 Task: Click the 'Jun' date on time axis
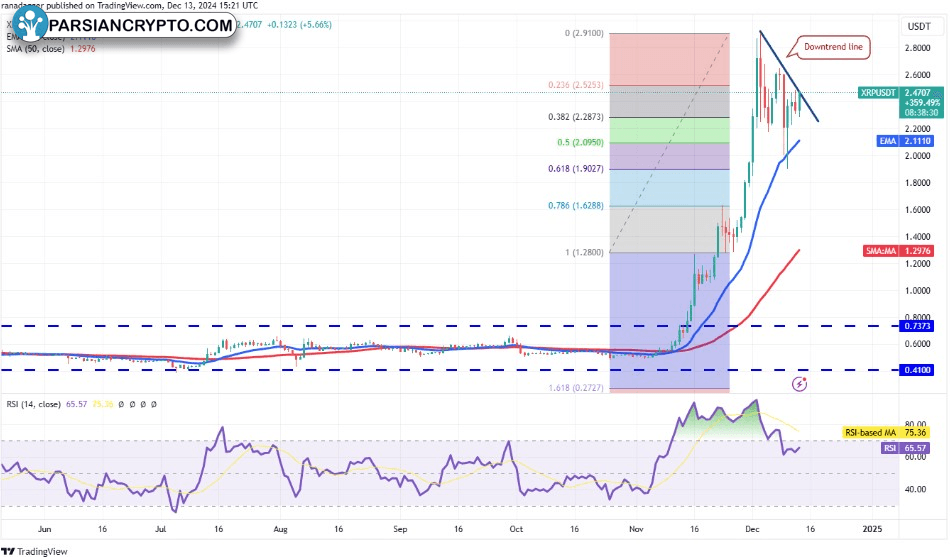point(45,529)
